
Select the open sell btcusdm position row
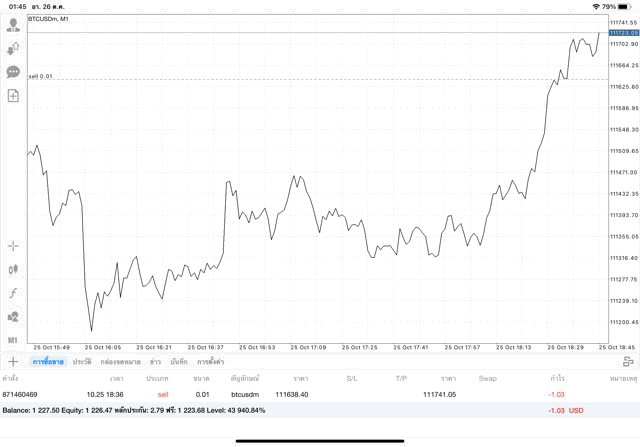point(300,395)
